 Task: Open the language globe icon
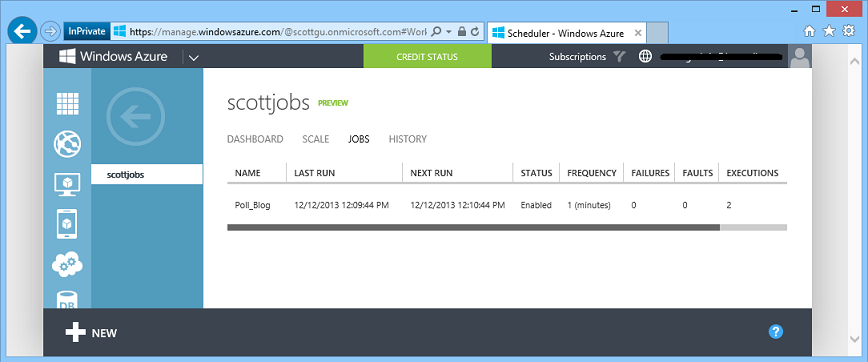click(x=645, y=56)
